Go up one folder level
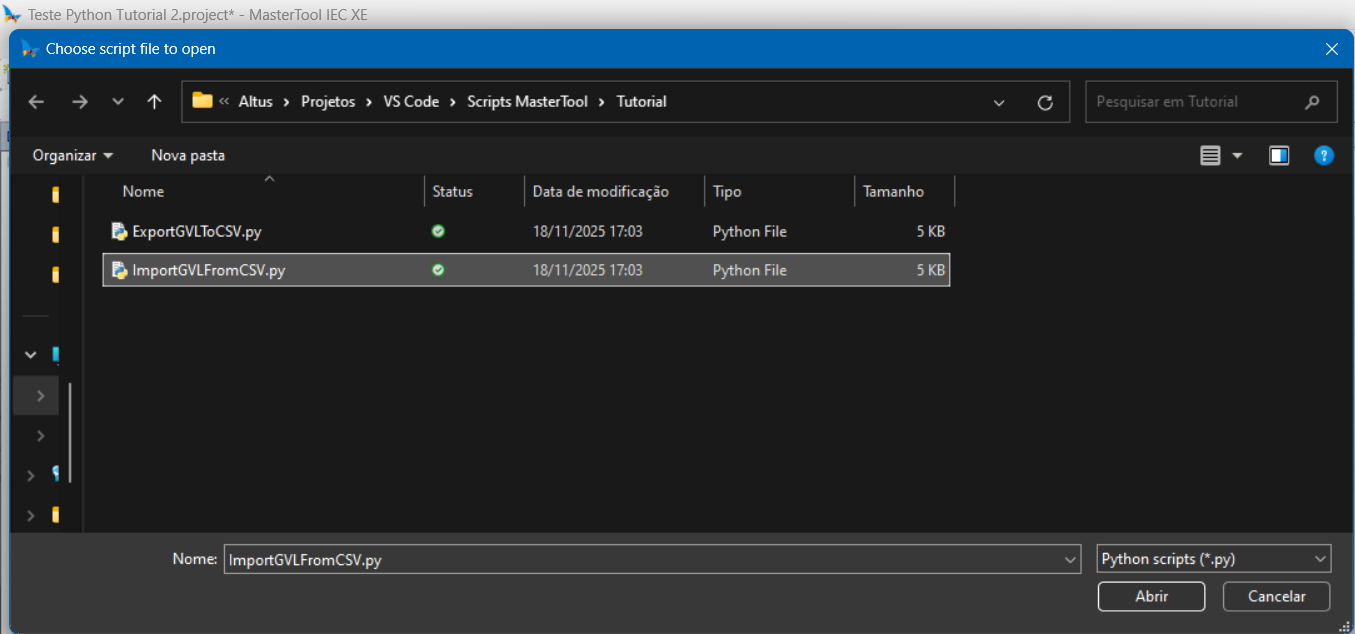The height and width of the screenshot is (634, 1355). (x=154, y=102)
